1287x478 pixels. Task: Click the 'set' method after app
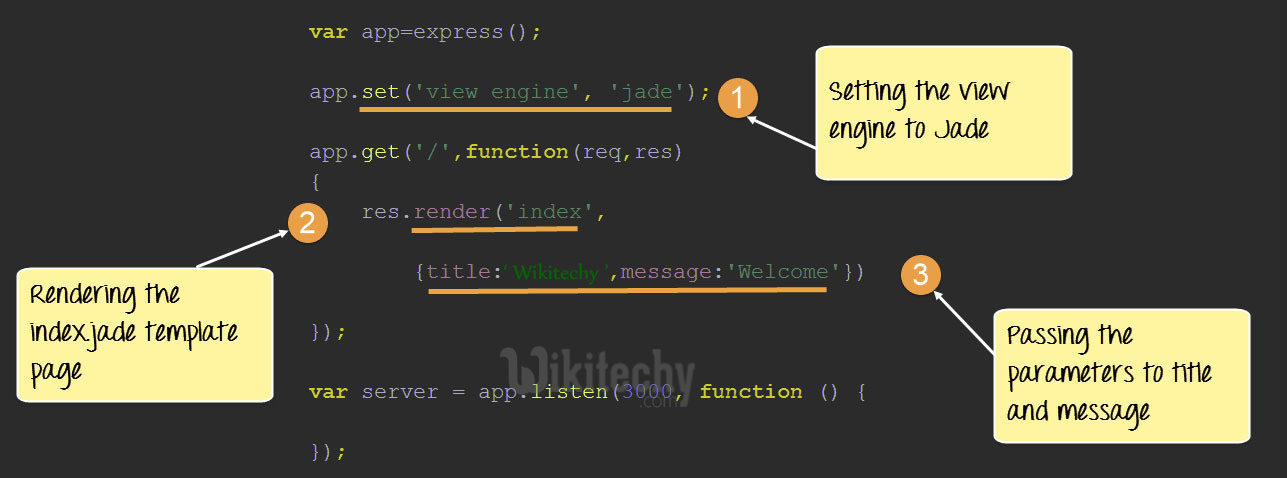380,92
